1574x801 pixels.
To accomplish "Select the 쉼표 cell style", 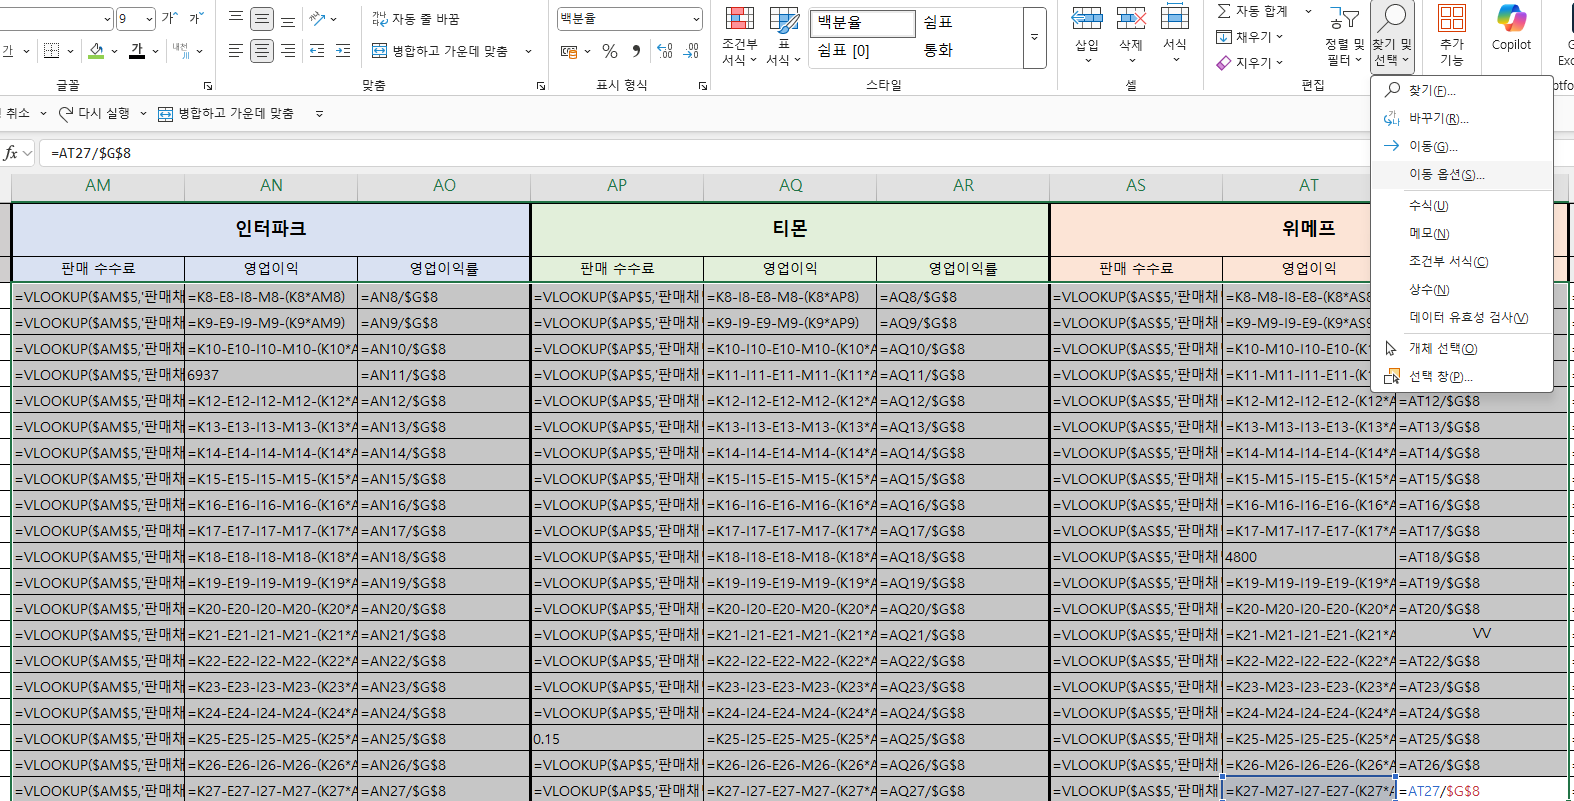I will pyautogui.click(x=937, y=22).
